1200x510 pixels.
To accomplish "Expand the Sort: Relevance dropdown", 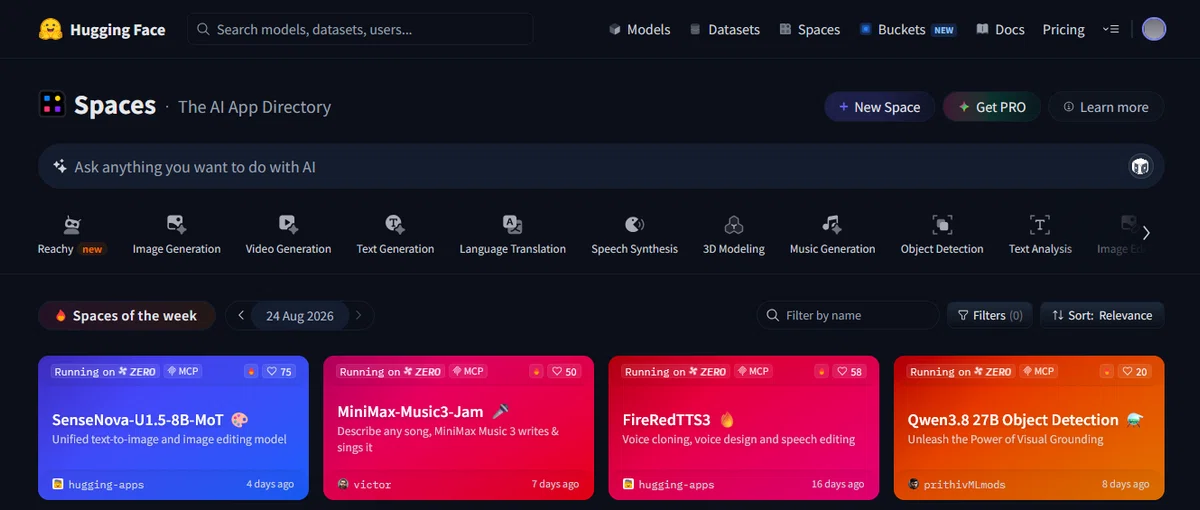I will (1102, 315).
